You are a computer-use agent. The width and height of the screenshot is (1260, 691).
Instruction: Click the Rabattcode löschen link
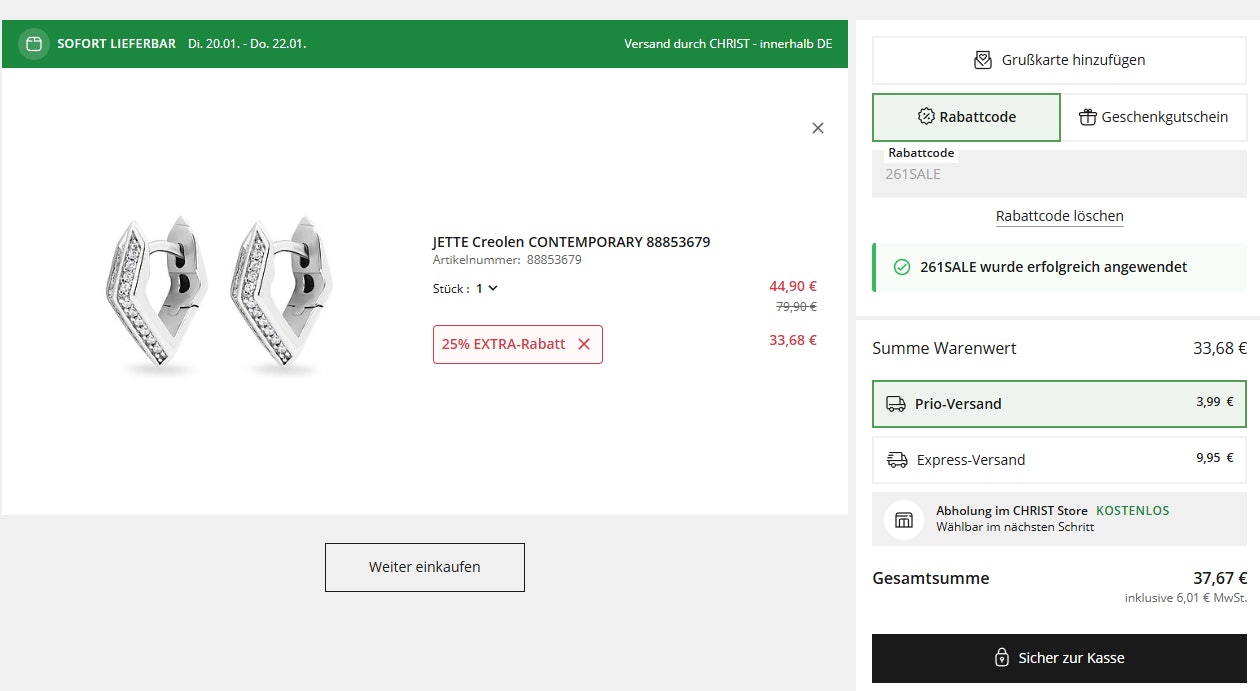tap(1059, 216)
